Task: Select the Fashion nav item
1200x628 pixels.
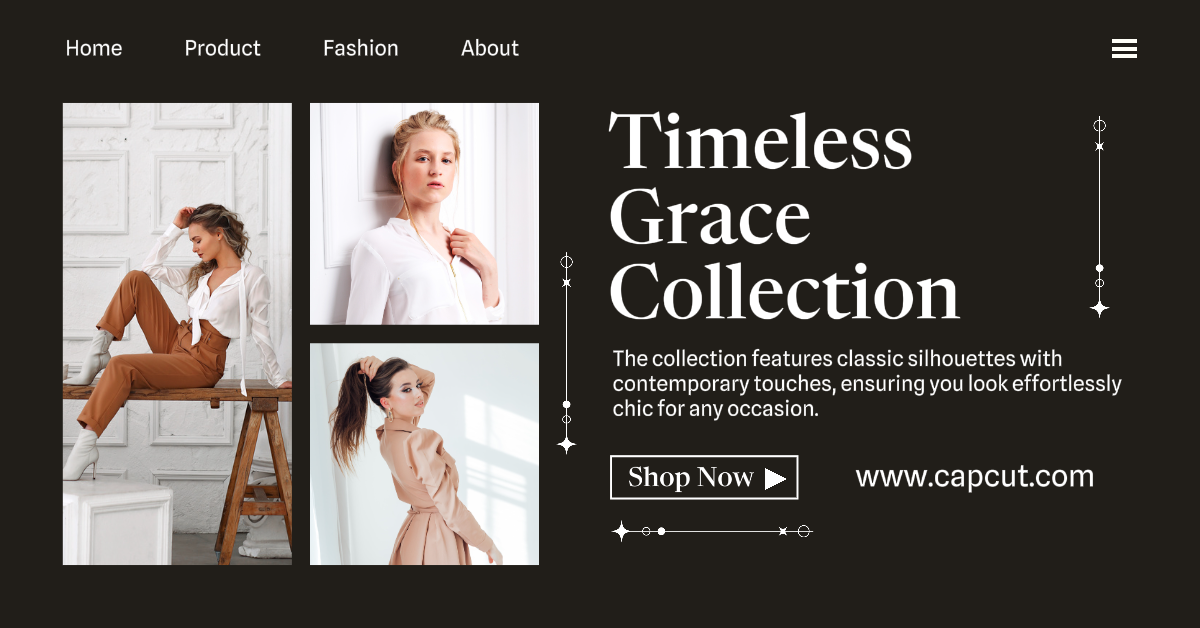Action: tap(361, 48)
